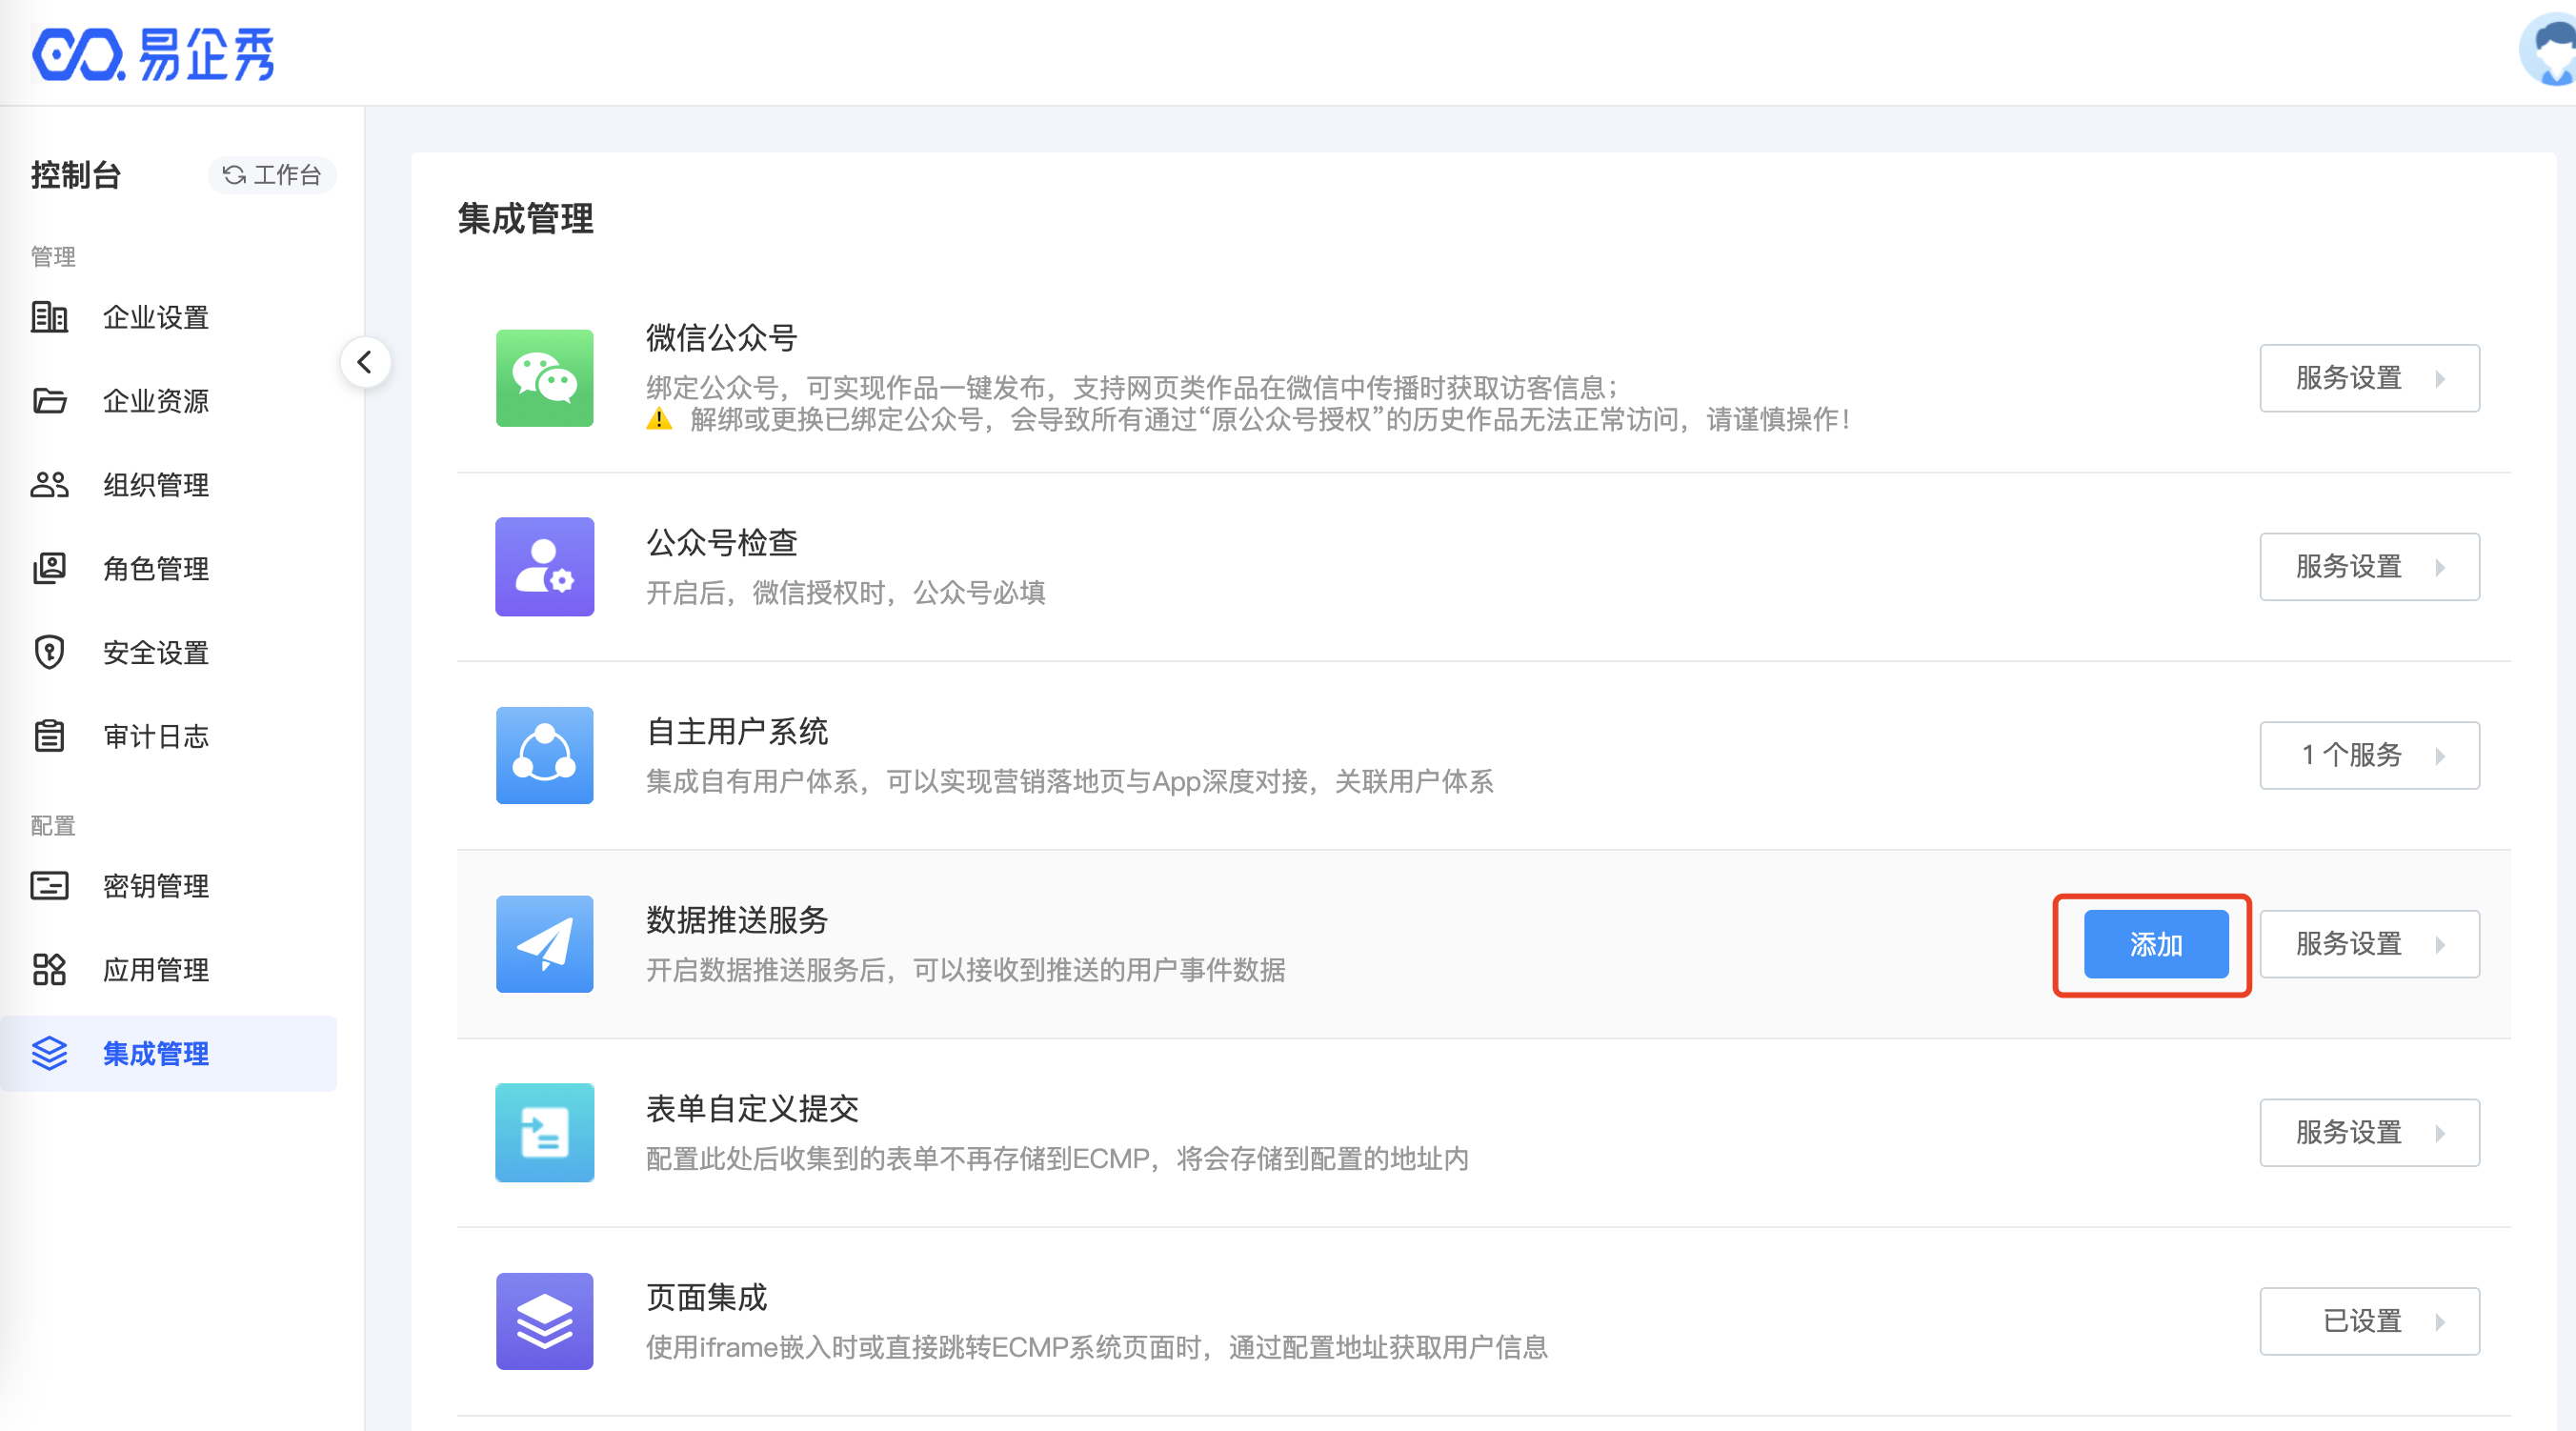Image resolution: width=2576 pixels, height=1431 pixels.
Task: Open the user avatar menu
Action: tap(2549, 50)
